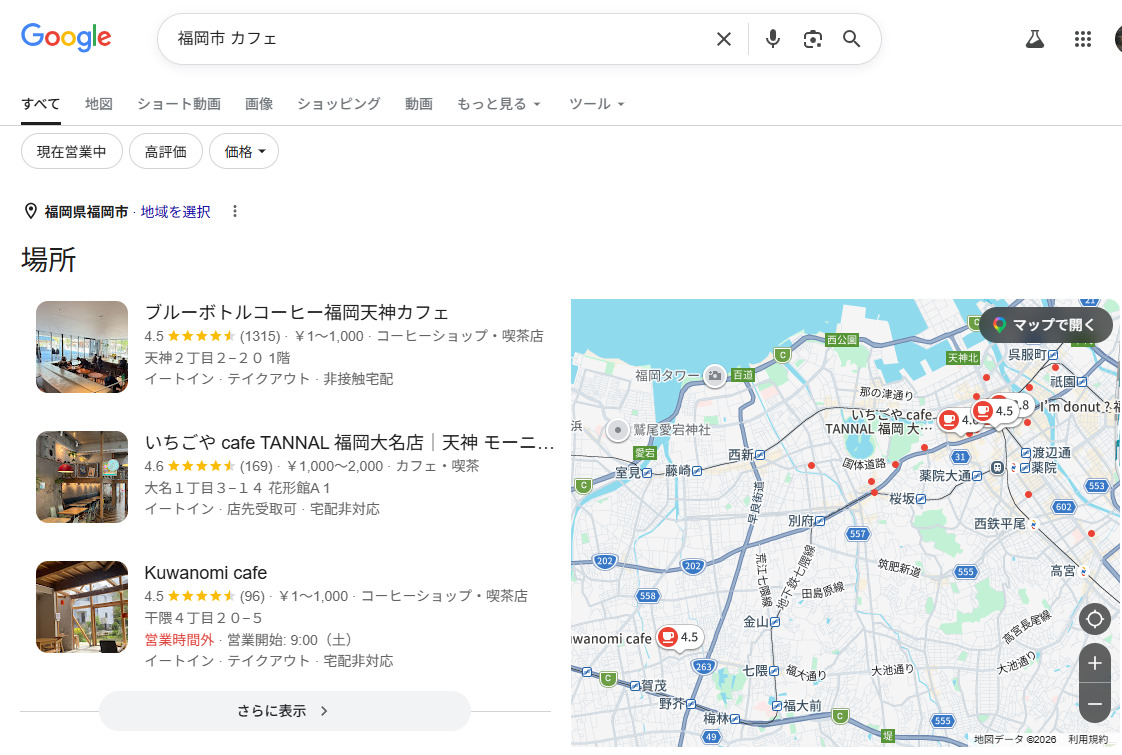Viewport: 1122px width, 755px height.
Task: Click the 利用規約 link under the map
Action: click(x=1088, y=739)
